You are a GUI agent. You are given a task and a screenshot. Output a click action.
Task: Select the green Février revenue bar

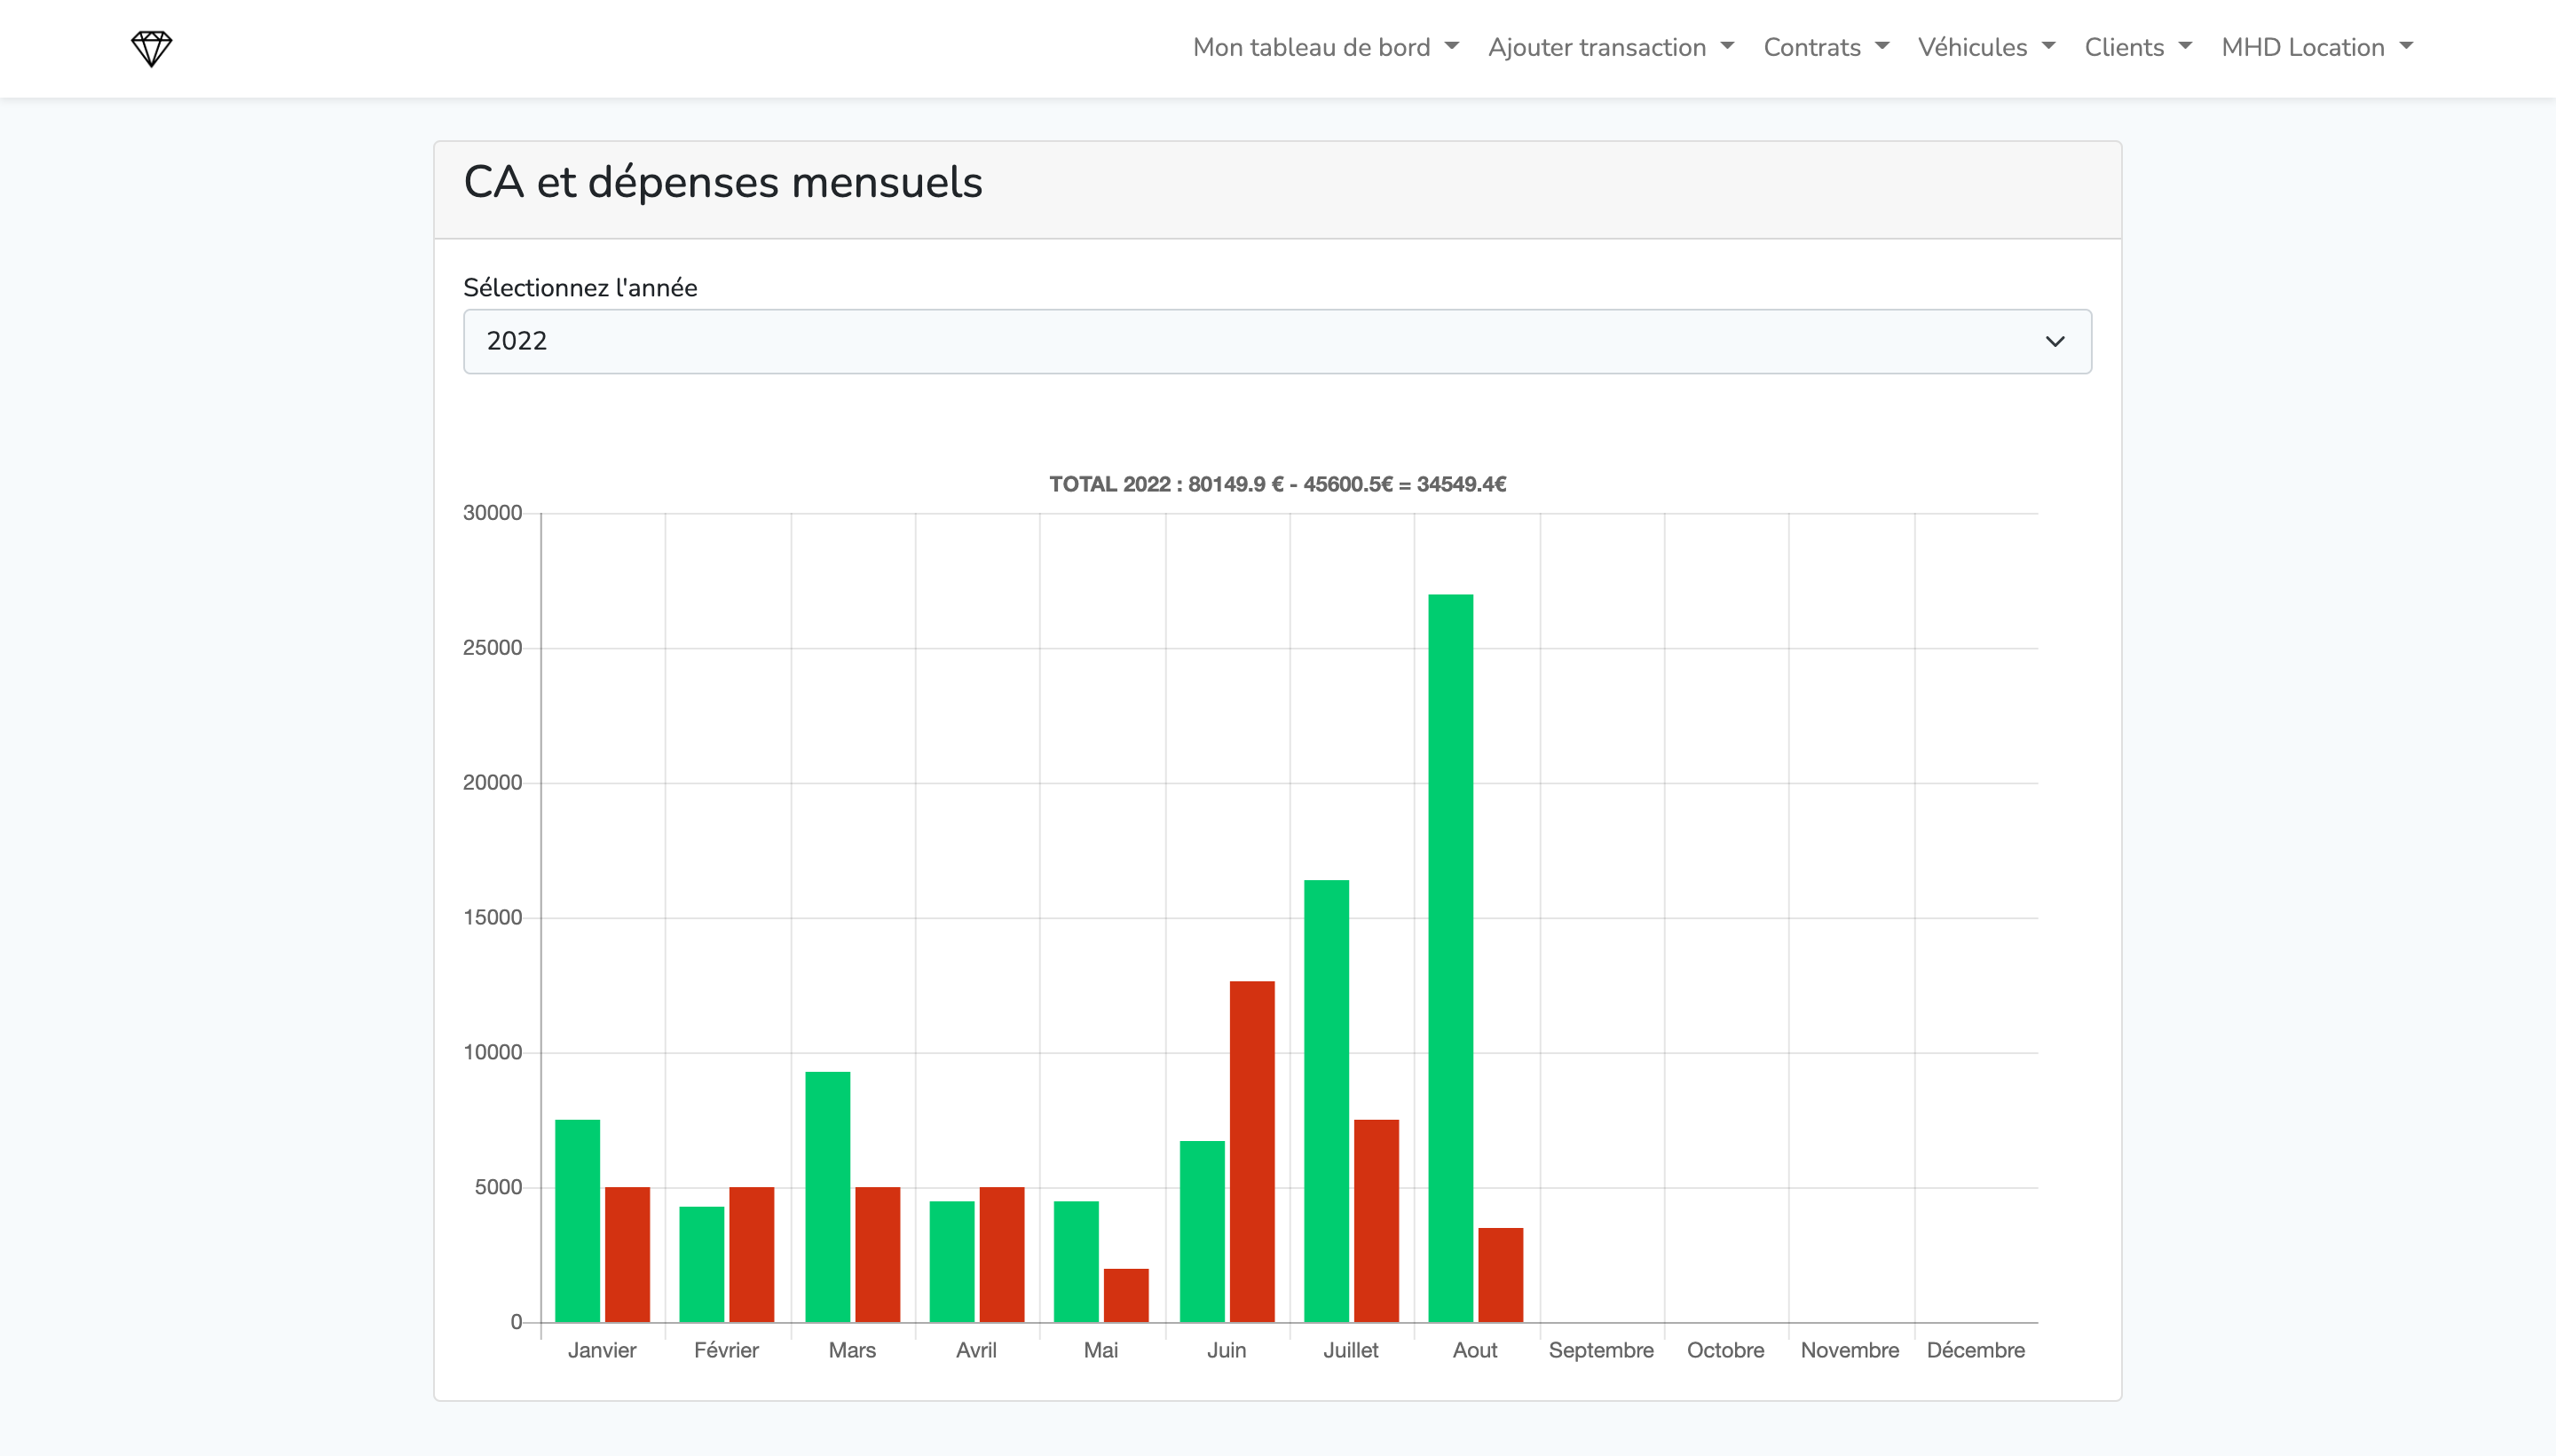pos(701,1264)
